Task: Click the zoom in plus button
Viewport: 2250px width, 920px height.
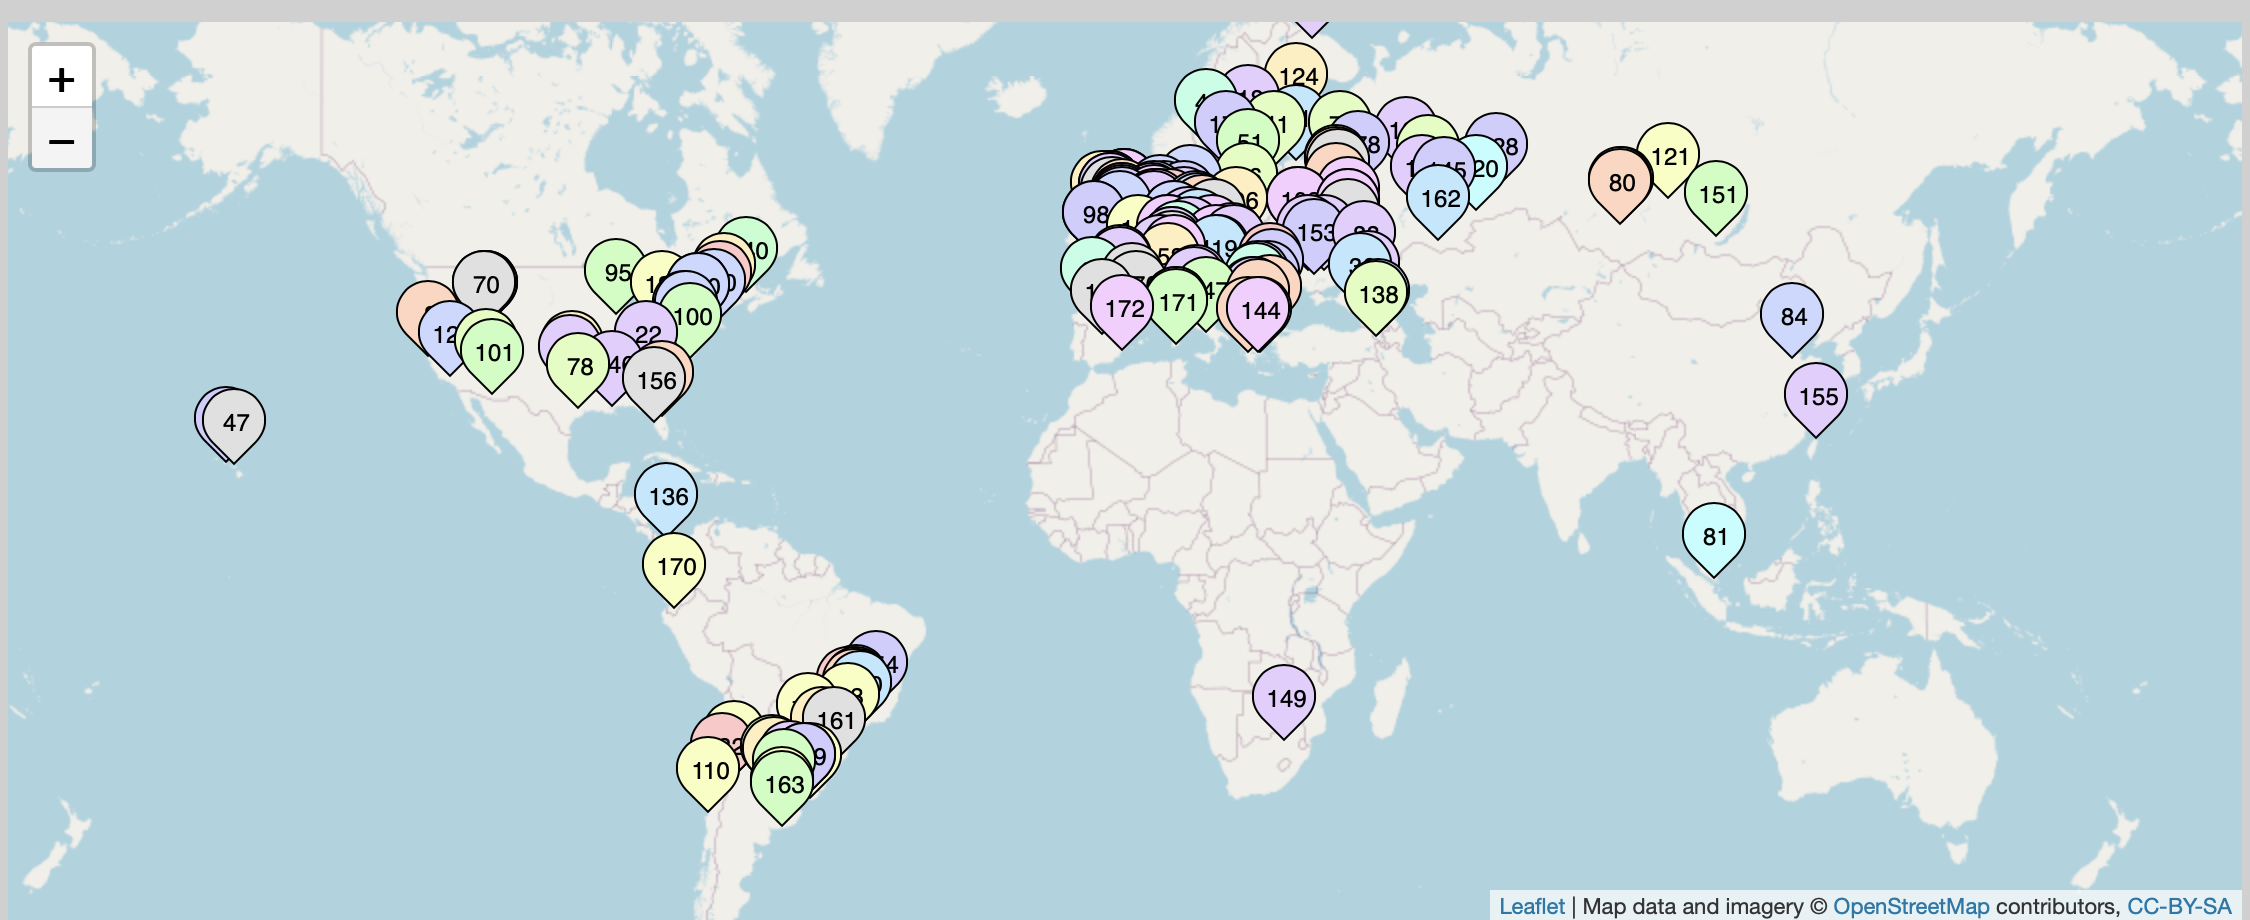Action: point(62,79)
